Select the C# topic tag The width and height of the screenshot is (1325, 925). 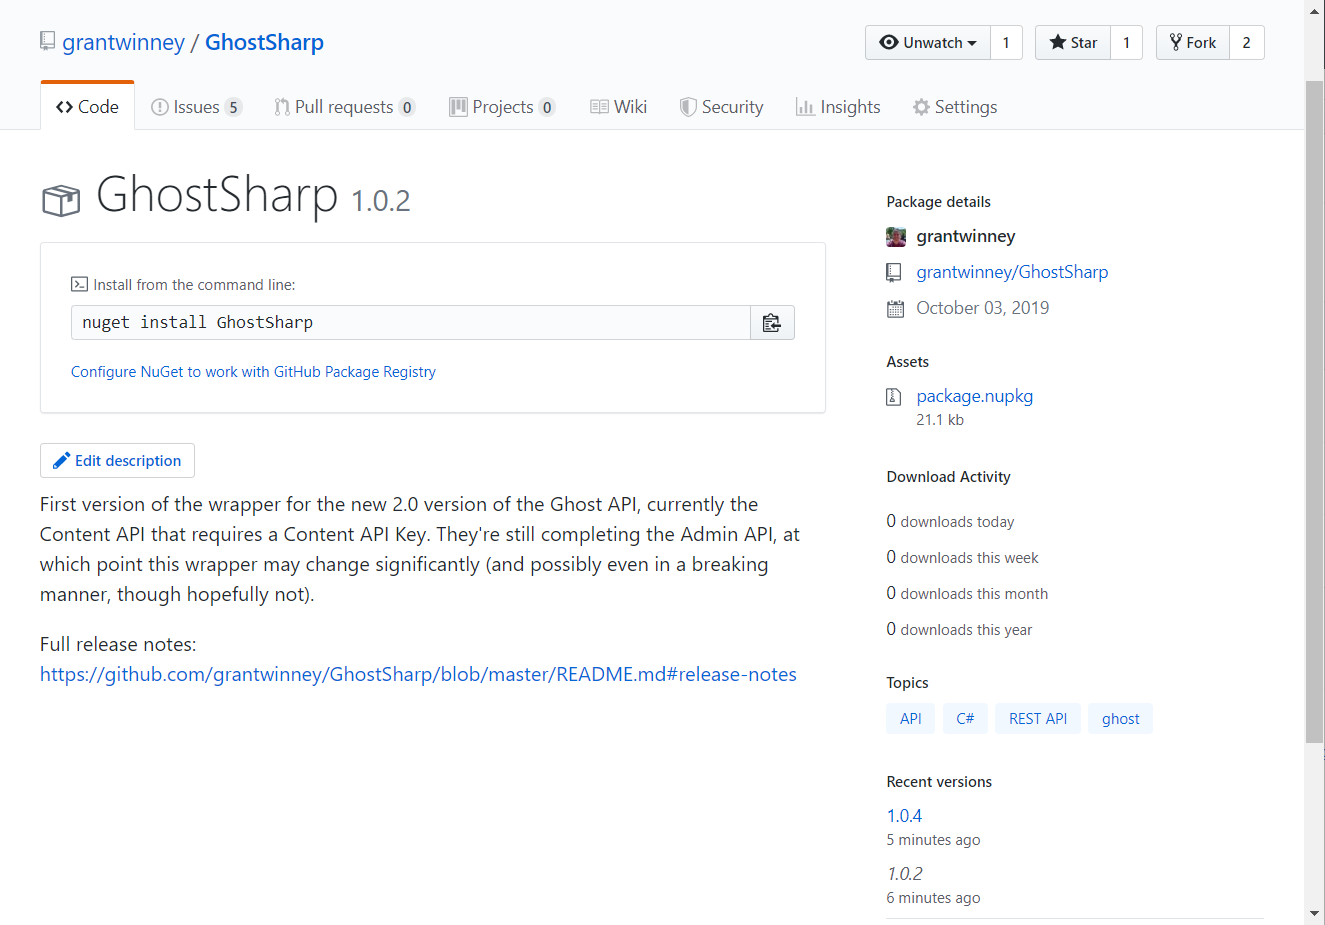coord(965,719)
